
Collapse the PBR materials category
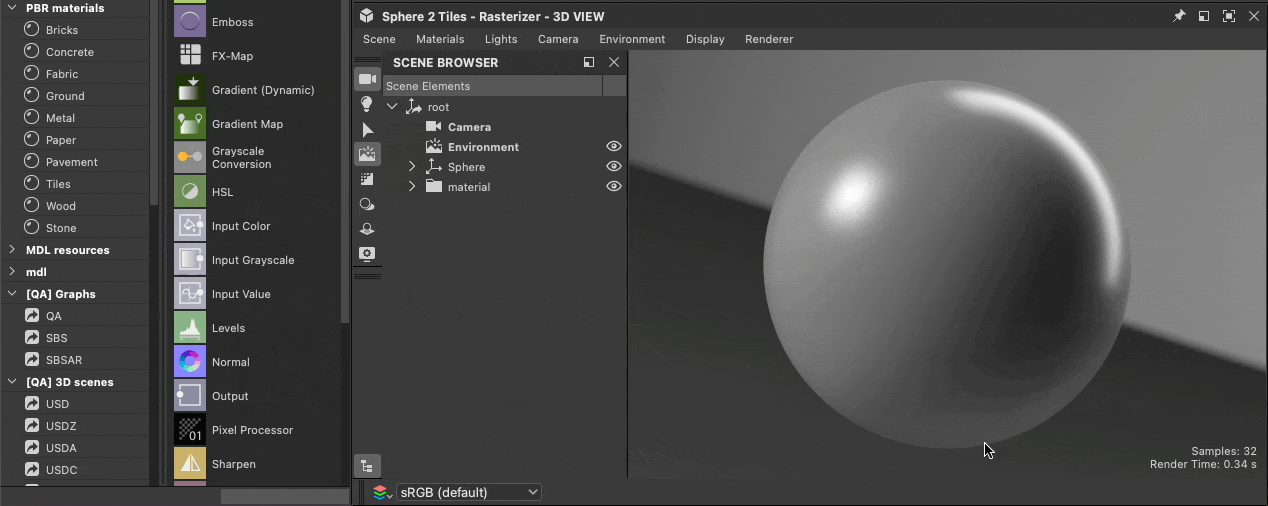(12, 8)
